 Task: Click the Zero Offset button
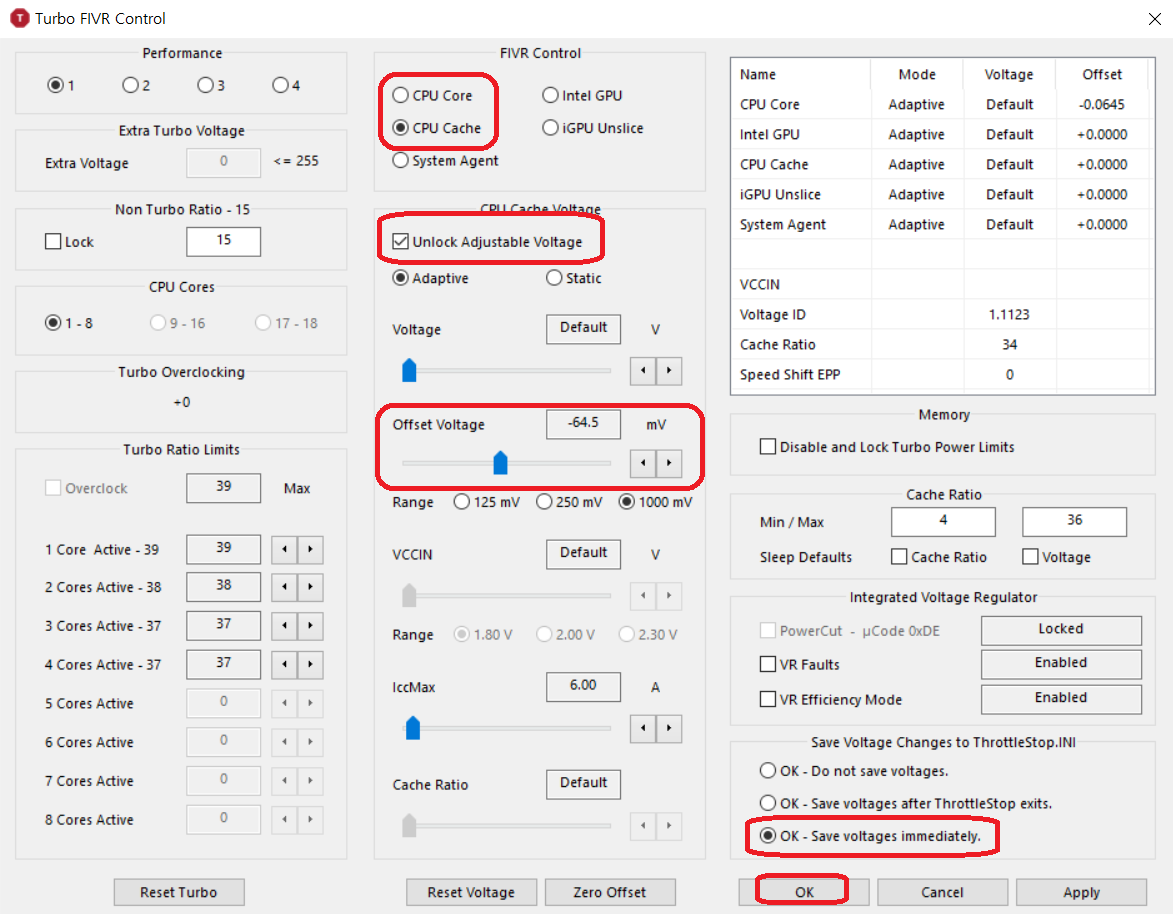(x=610, y=892)
